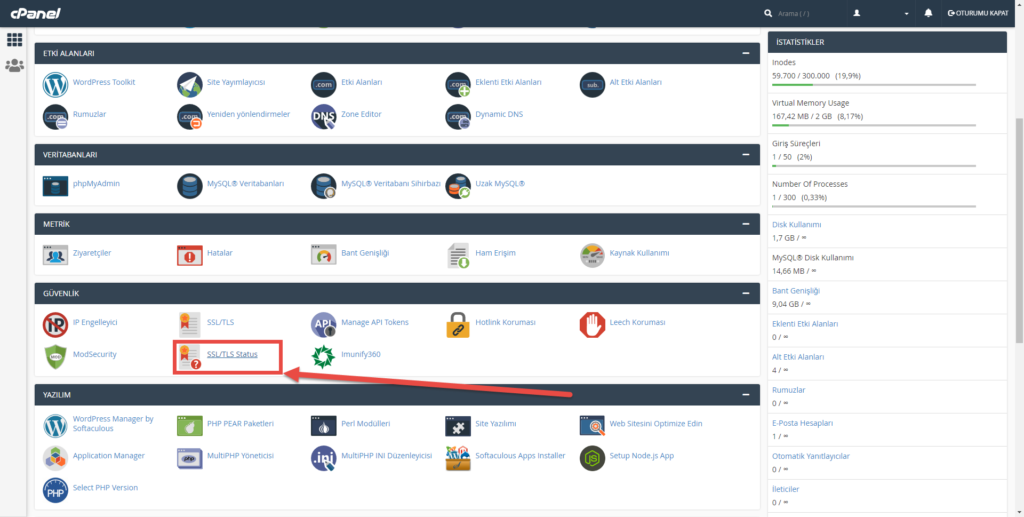Click the ModSecurity shield icon
This screenshot has width=1024, height=517.
click(55, 356)
